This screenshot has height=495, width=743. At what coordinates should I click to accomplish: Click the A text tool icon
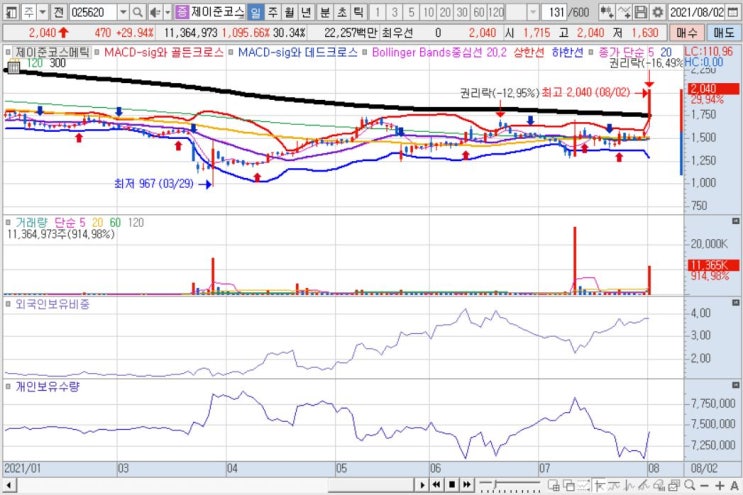734,485
